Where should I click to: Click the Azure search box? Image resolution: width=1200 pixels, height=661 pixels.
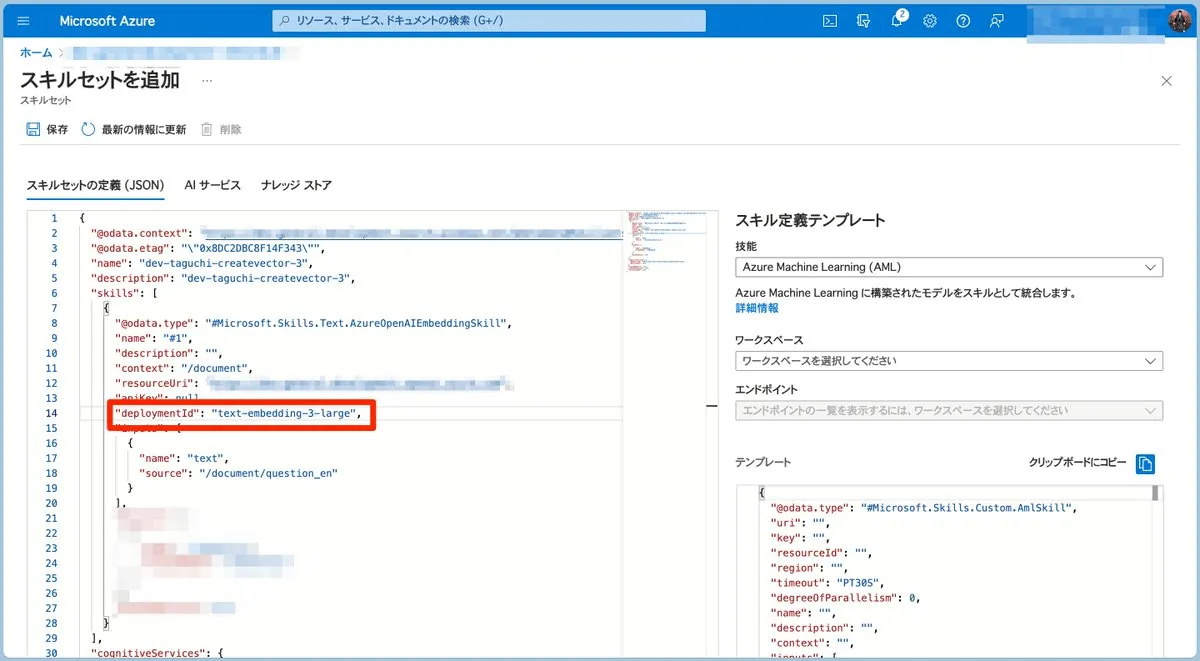(489, 21)
